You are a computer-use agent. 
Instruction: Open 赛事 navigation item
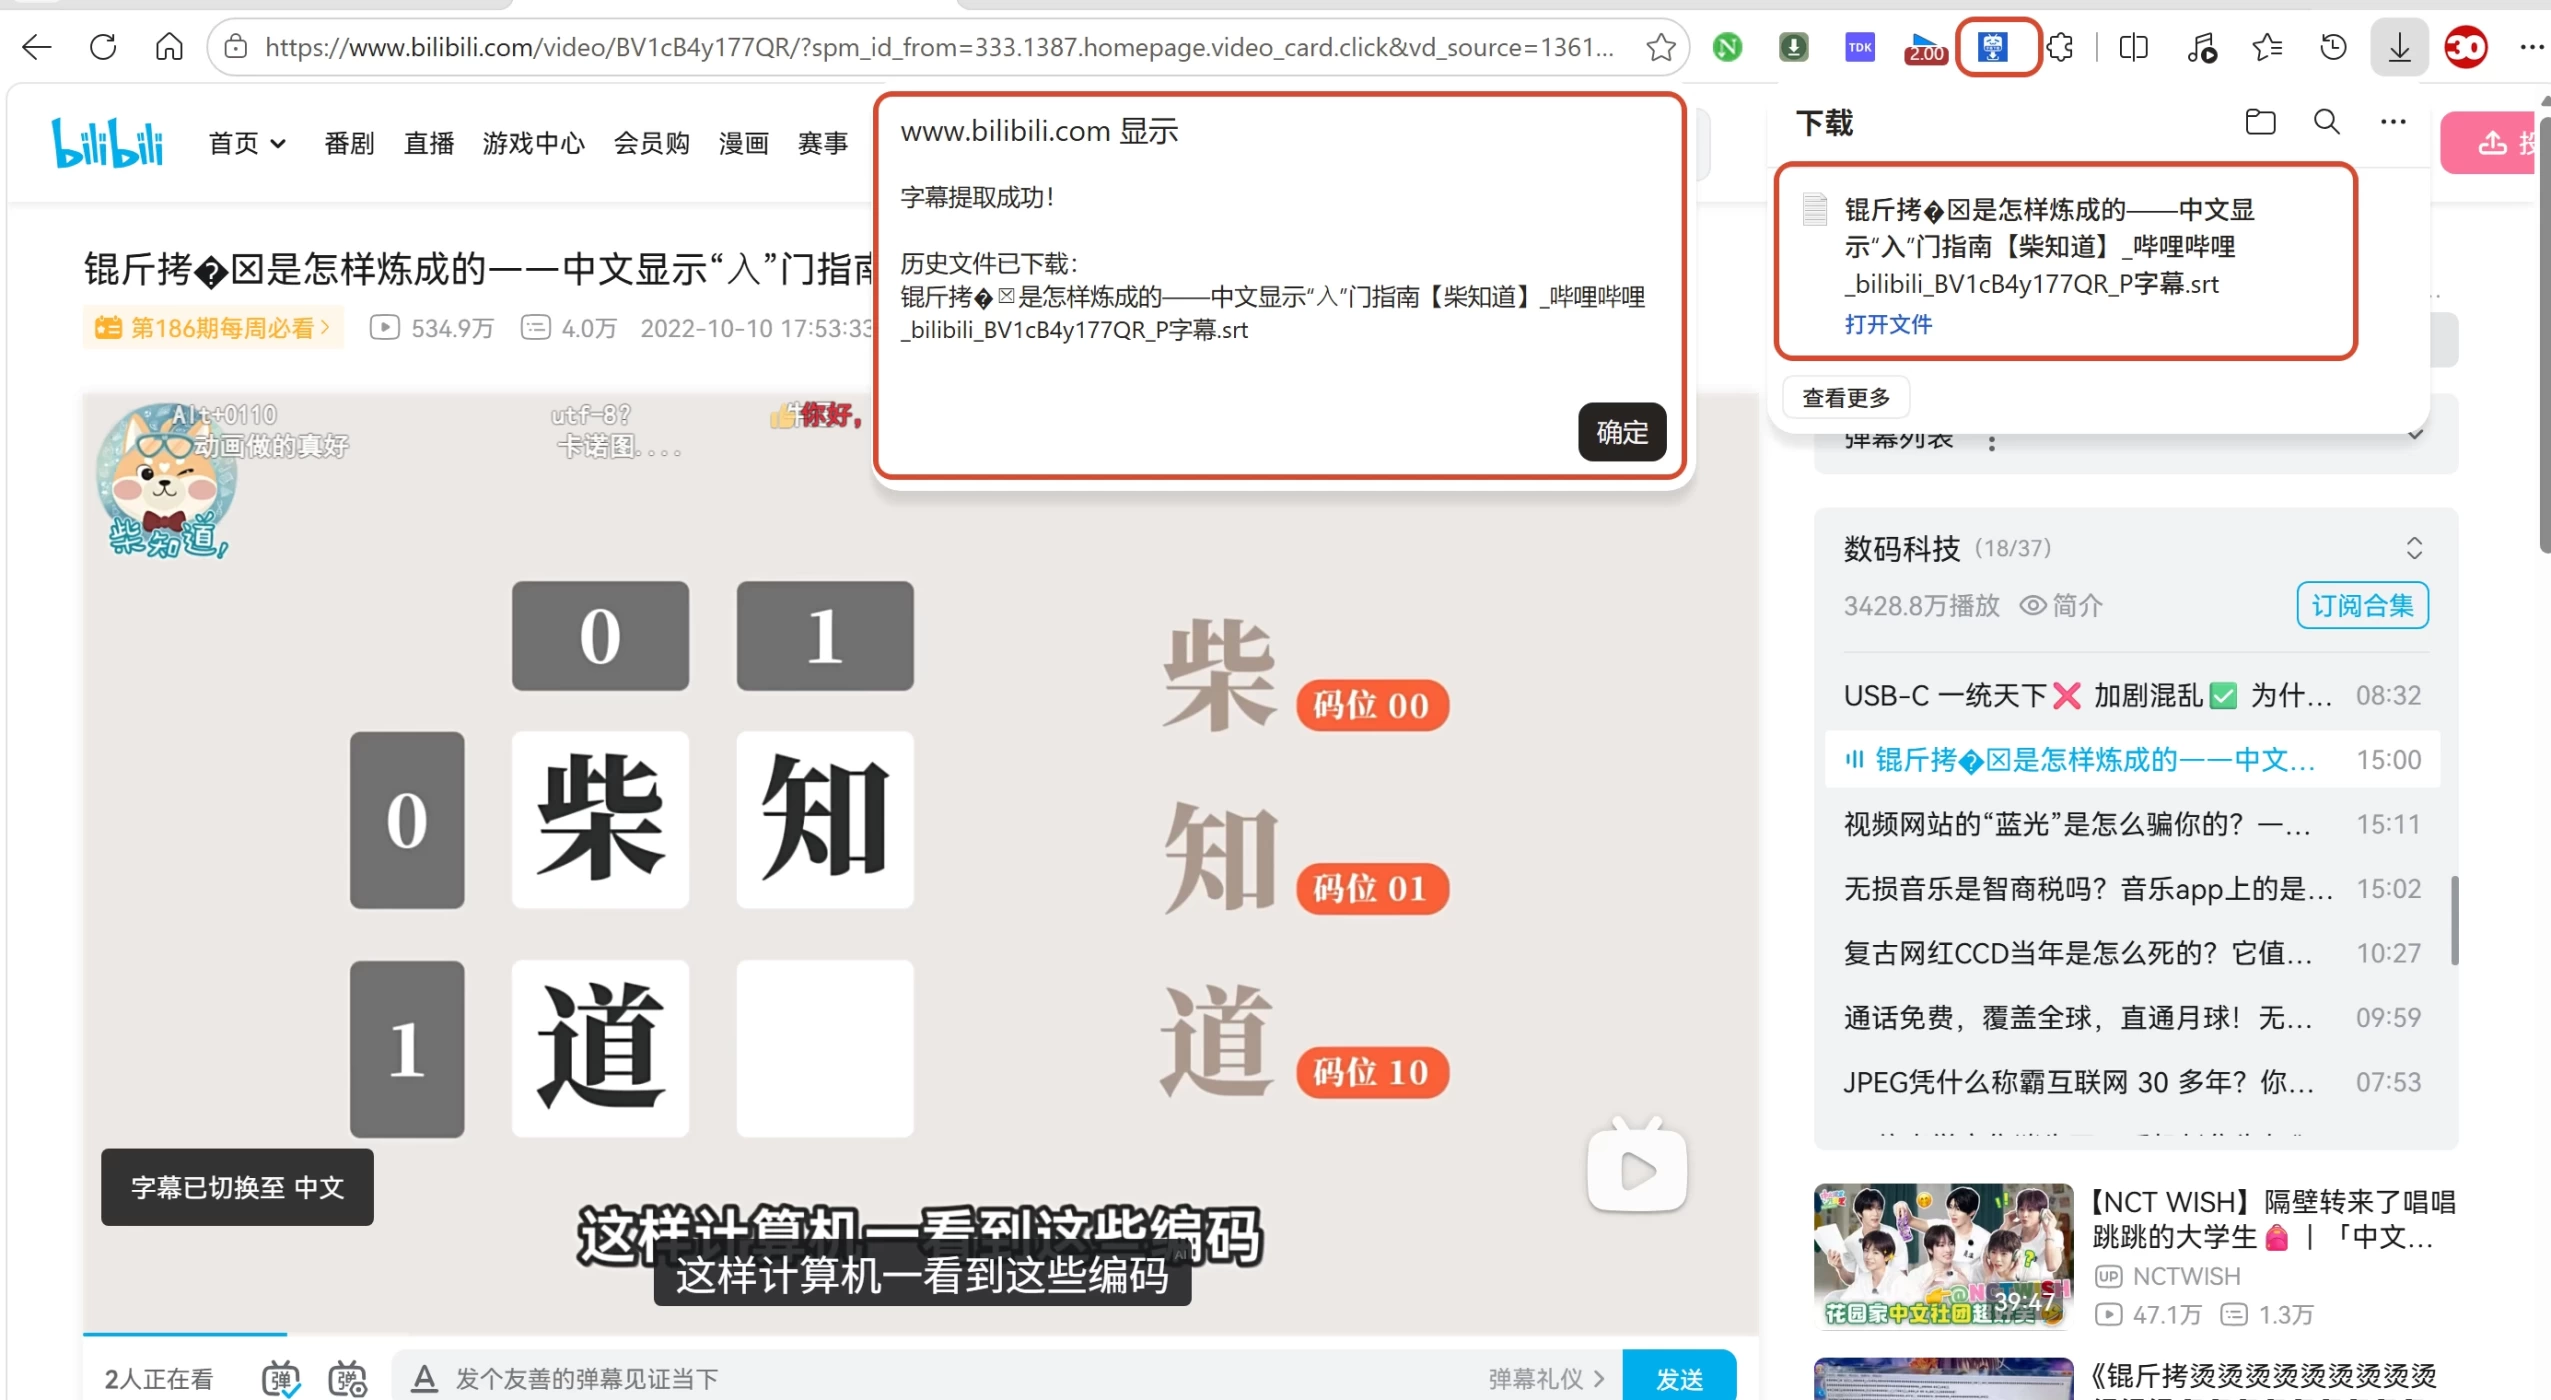click(x=823, y=143)
